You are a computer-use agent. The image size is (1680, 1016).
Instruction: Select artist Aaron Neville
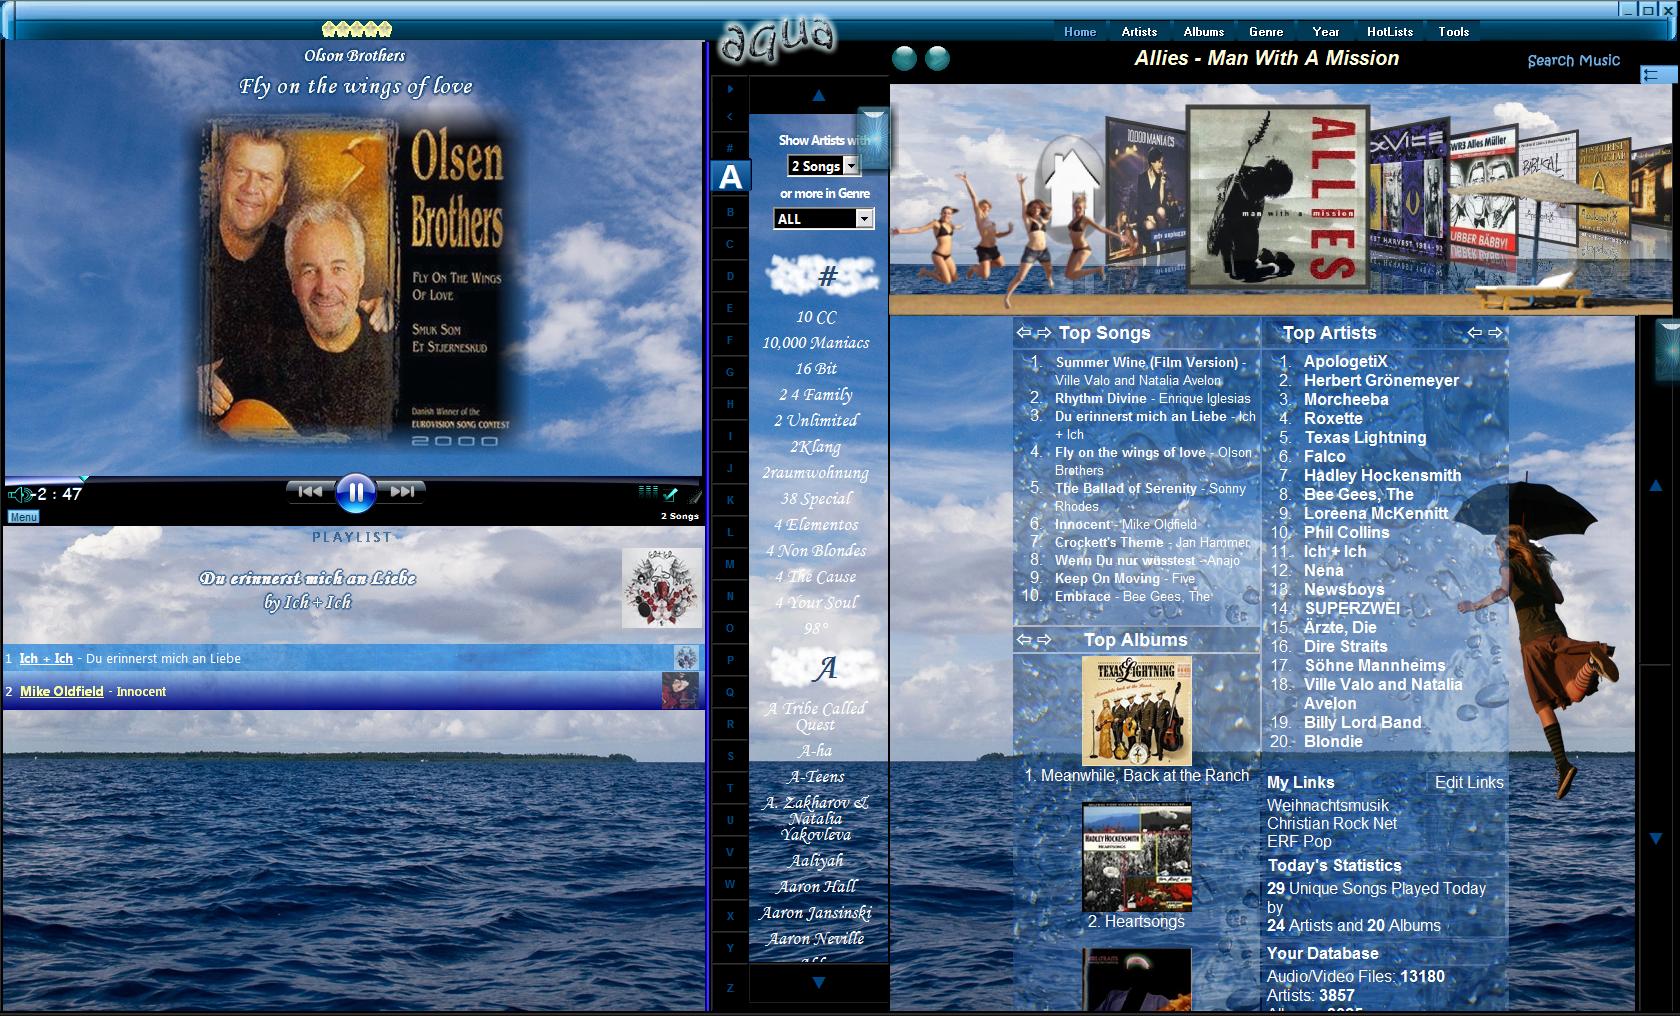coord(816,939)
